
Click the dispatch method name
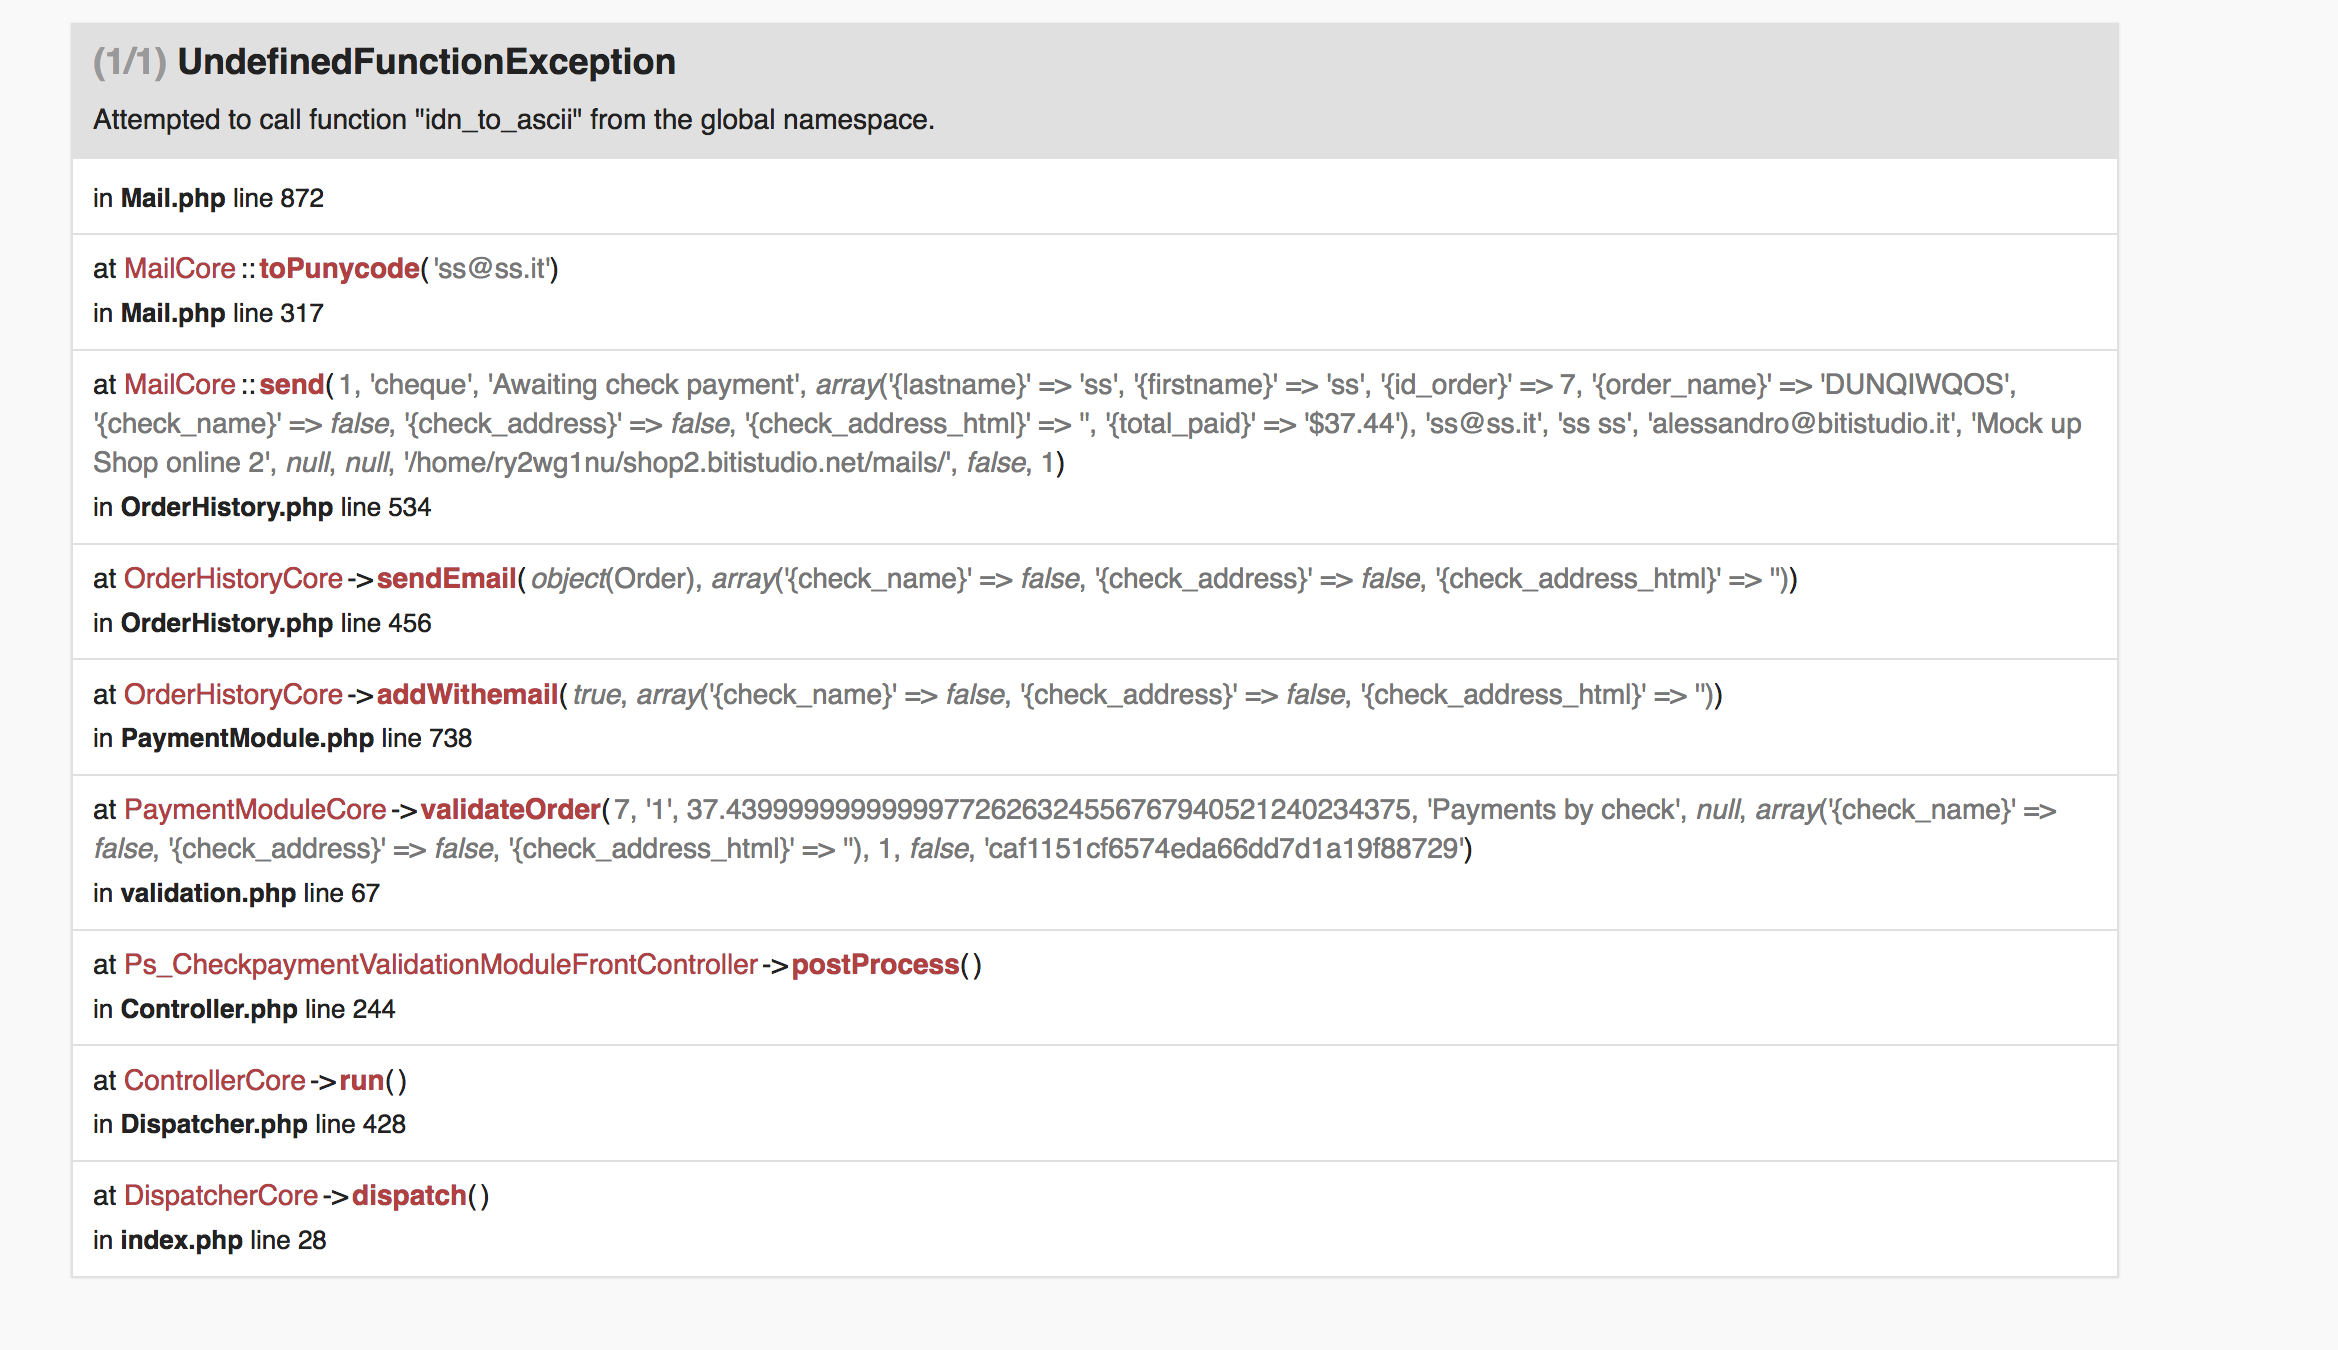click(x=409, y=1196)
